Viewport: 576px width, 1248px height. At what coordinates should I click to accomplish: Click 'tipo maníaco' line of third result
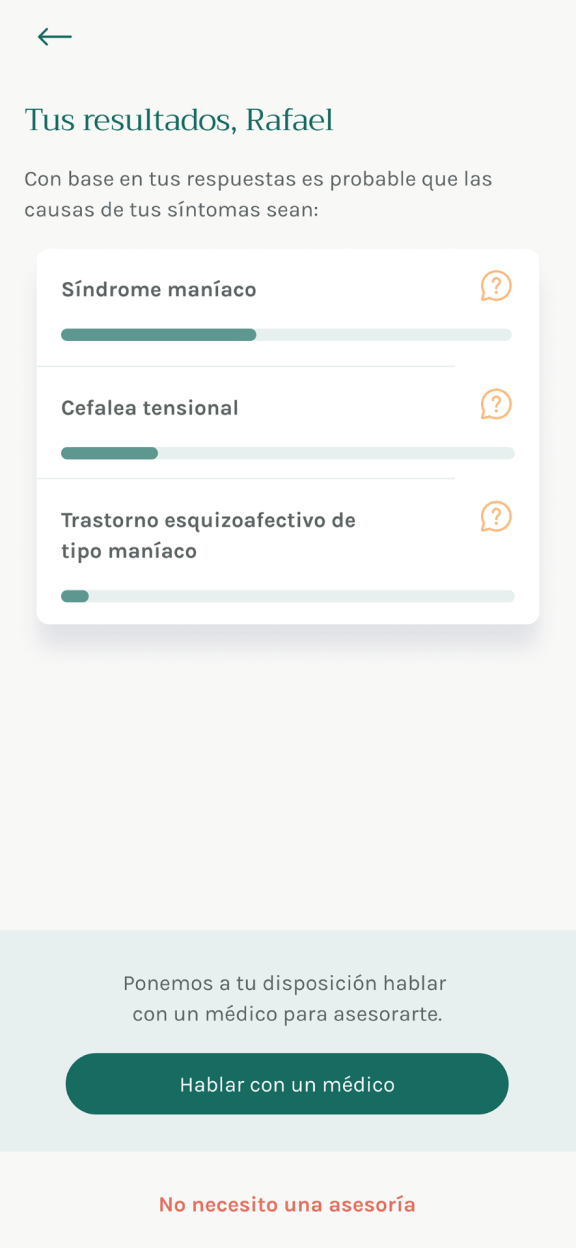(129, 551)
